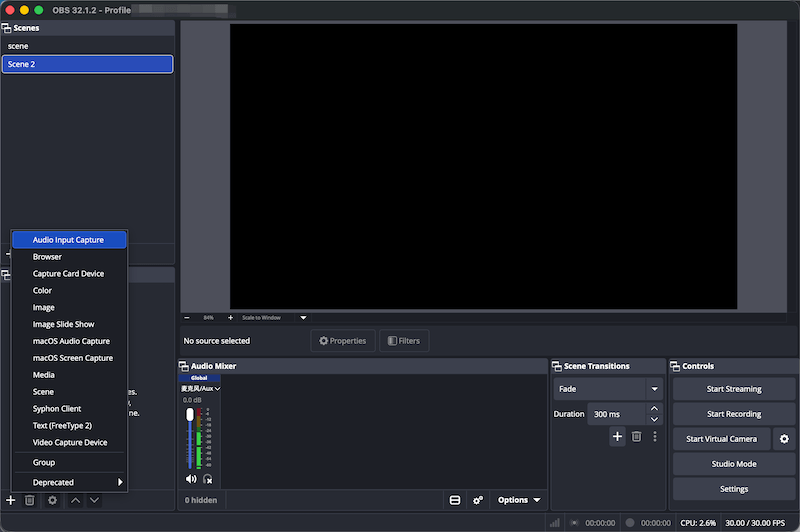Choose Browser source from menu
This screenshot has width=800, height=532.
click(69, 257)
